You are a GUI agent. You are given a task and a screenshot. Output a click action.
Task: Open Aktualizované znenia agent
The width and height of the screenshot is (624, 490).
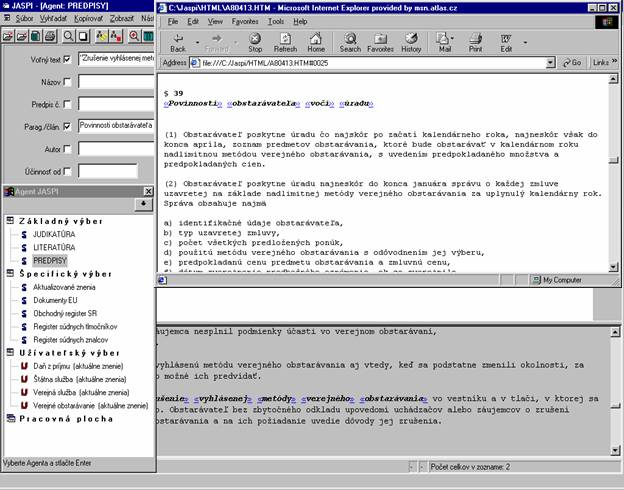[64, 287]
